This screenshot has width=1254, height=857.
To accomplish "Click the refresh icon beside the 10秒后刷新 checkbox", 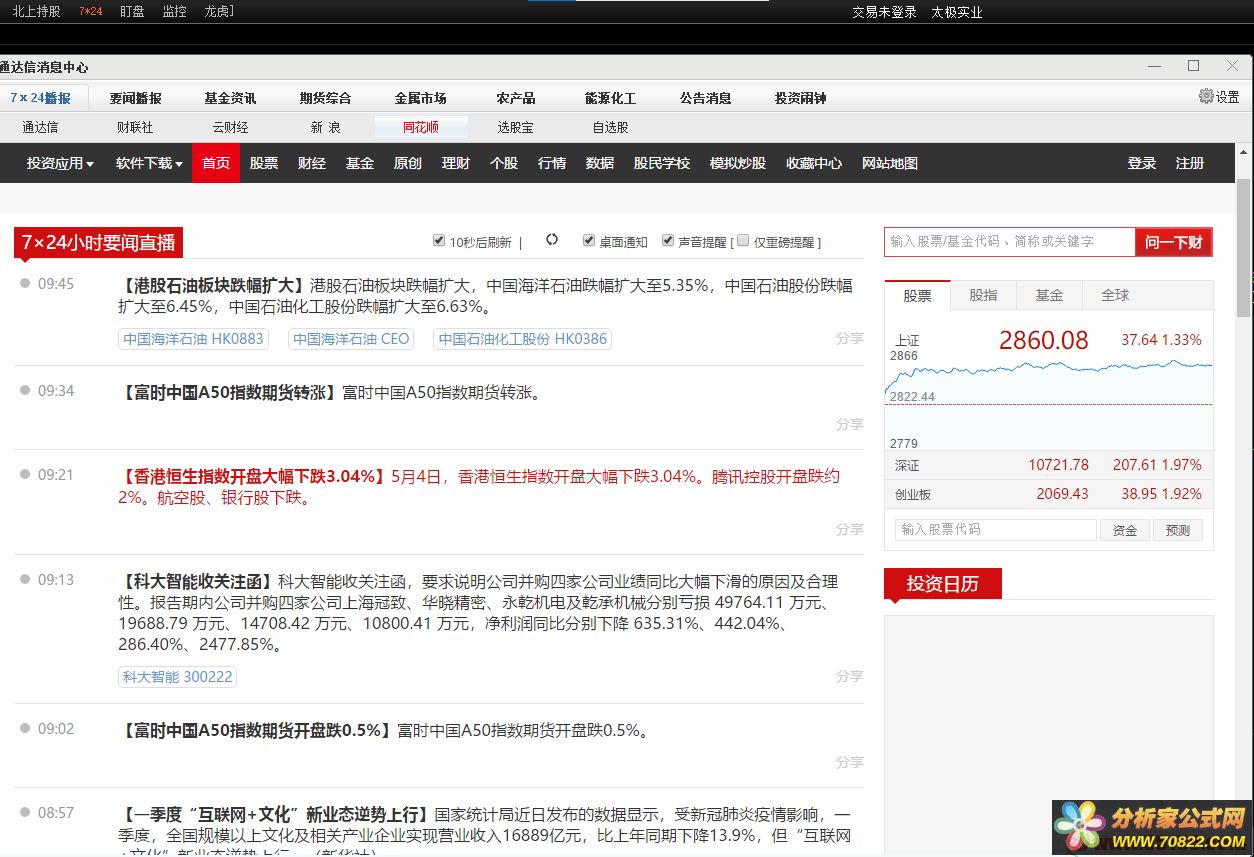I will pyautogui.click(x=552, y=240).
